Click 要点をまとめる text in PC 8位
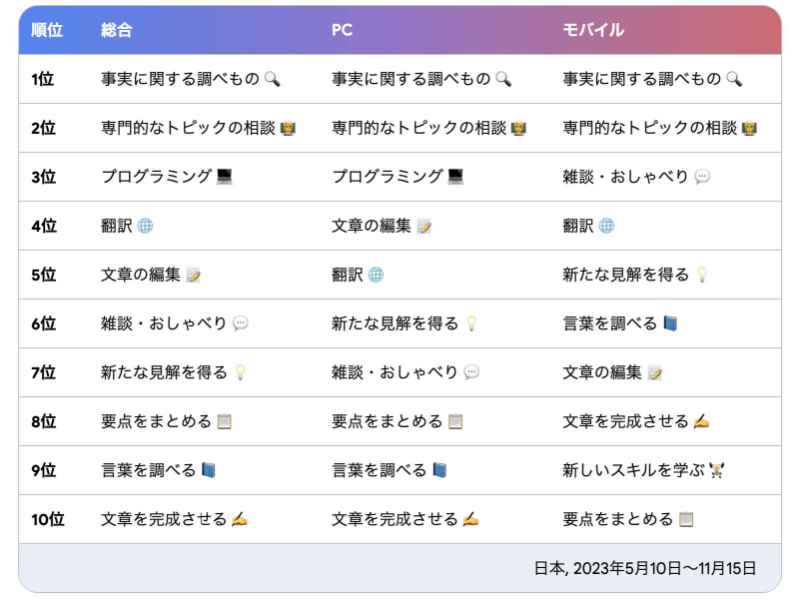This screenshot has height=600, width=800. [x=387, y=421]
